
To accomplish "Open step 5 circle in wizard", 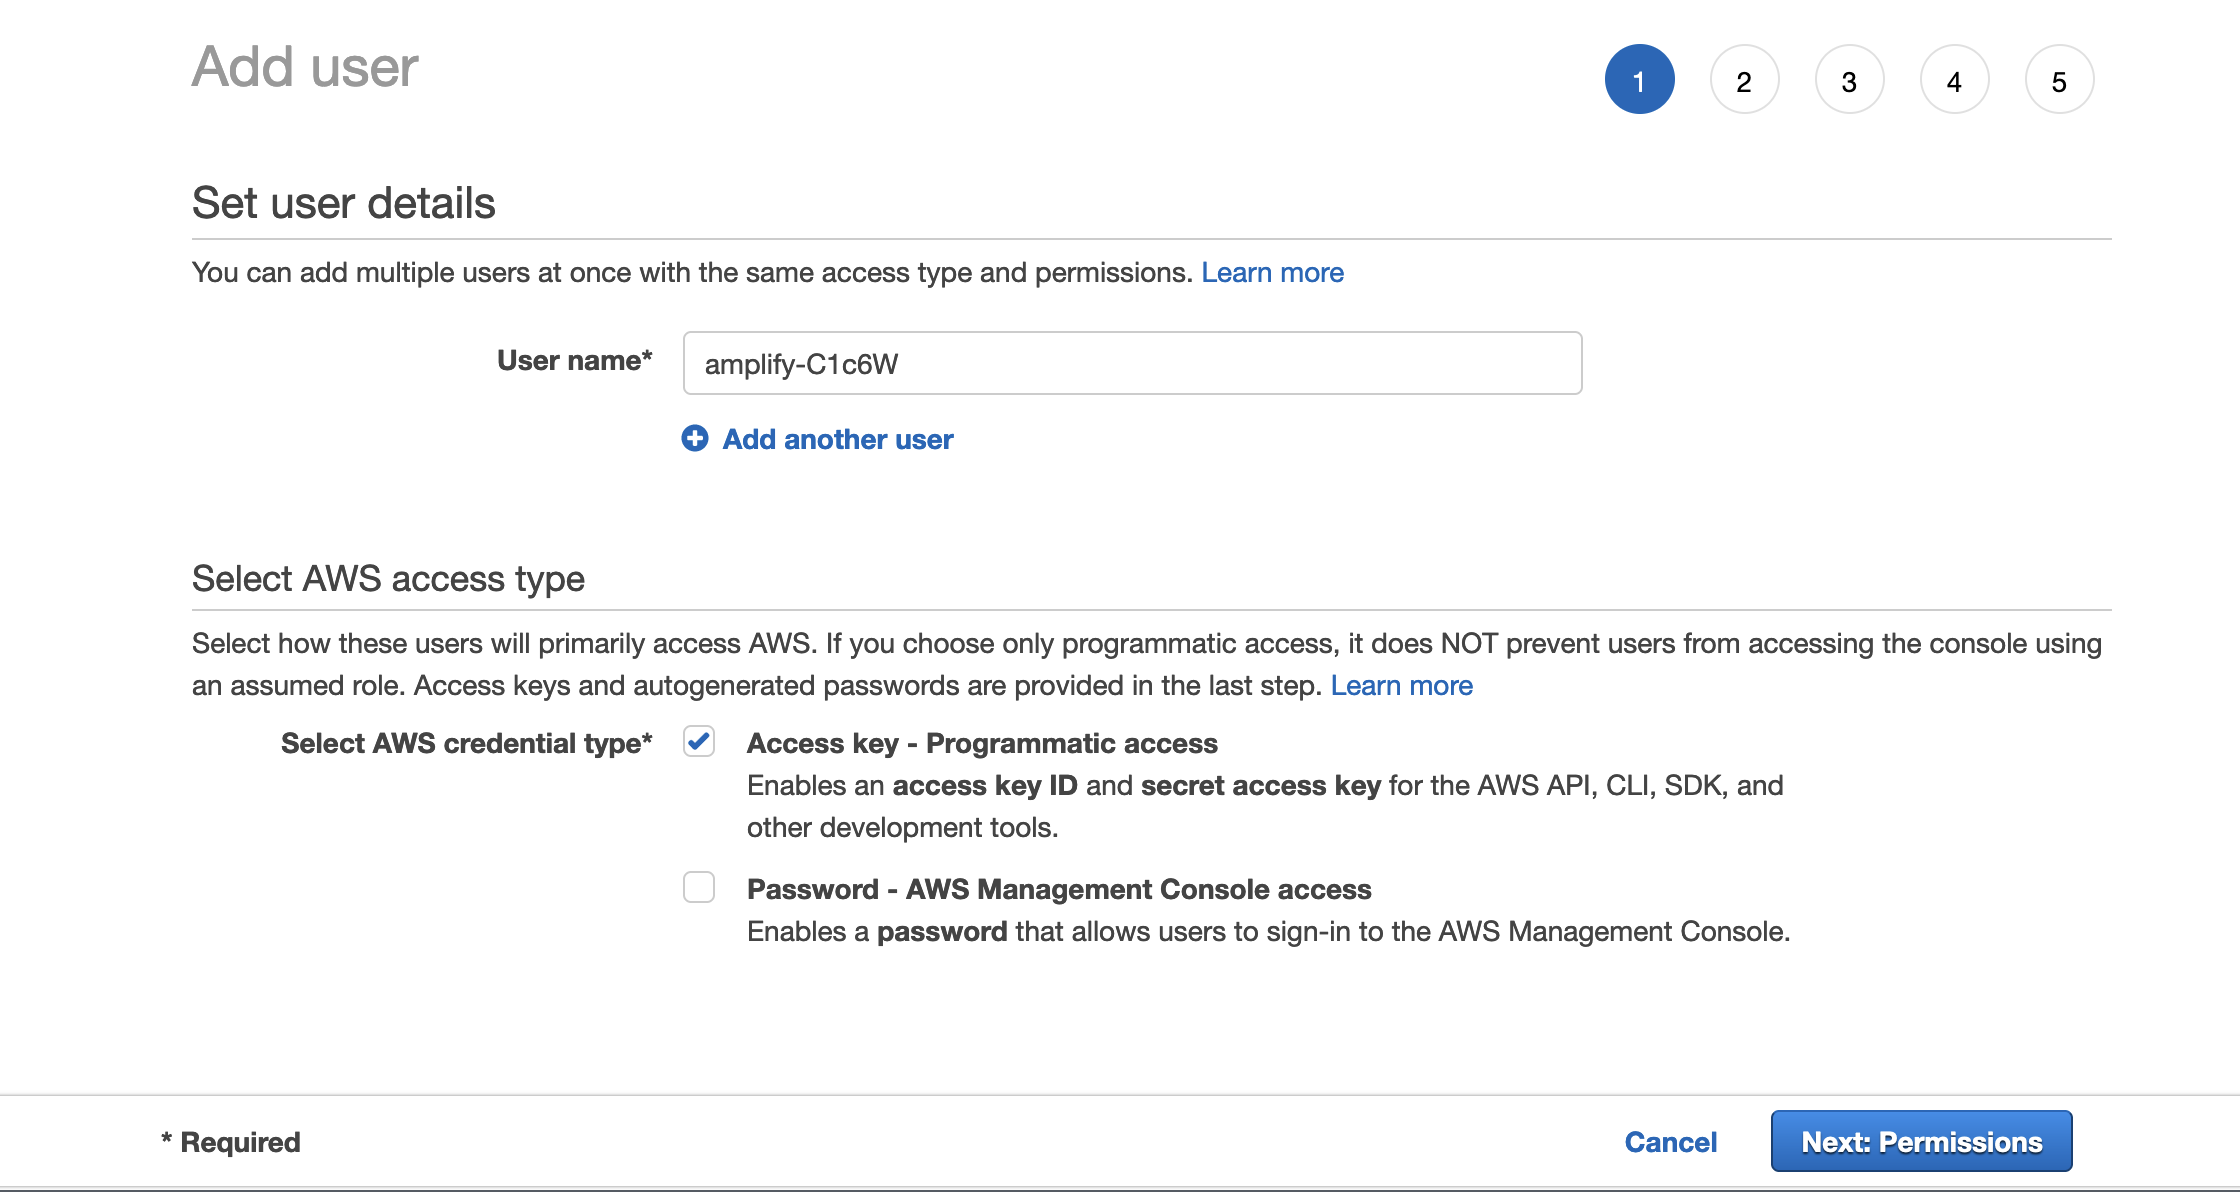I will pos(2059,80).
